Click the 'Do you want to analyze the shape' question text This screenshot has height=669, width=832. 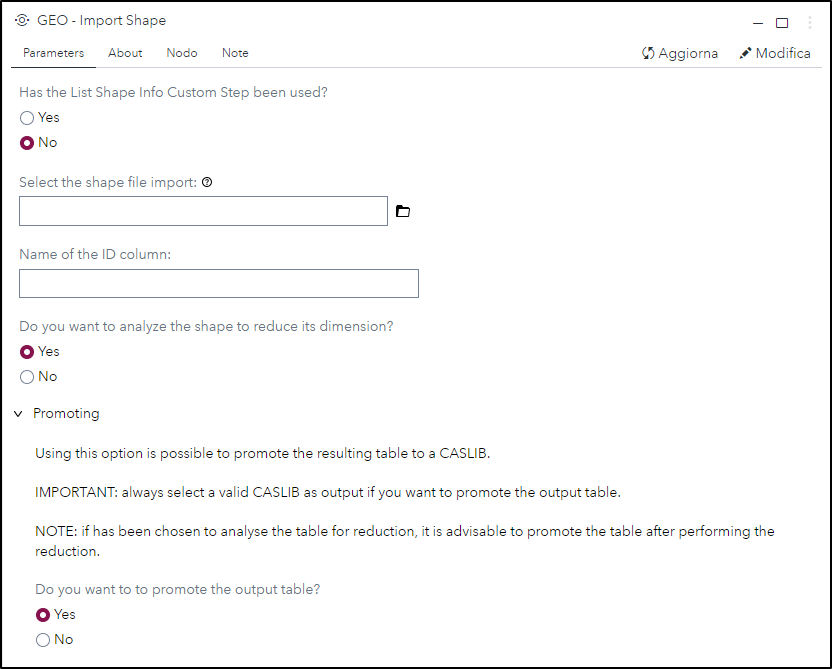pyautogui.click(x=206, y=326)
